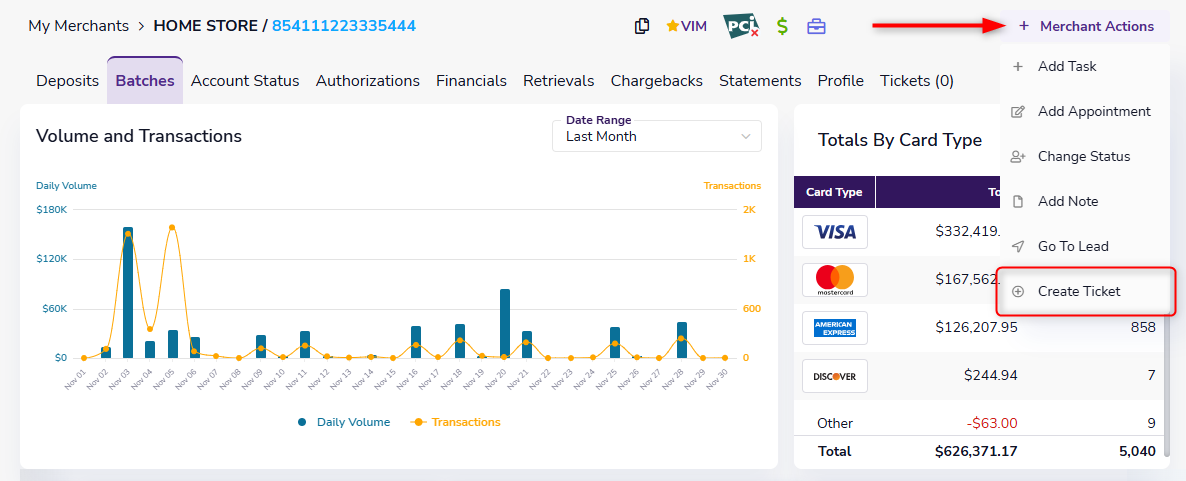The image size is (1186, 481).
Task: Click the VIM star icon
Action: pos(672,26)
